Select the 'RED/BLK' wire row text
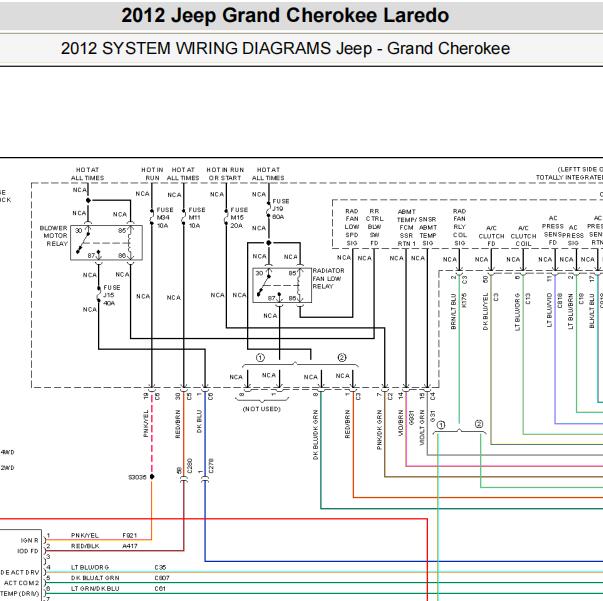 click(x=85, y=546)
